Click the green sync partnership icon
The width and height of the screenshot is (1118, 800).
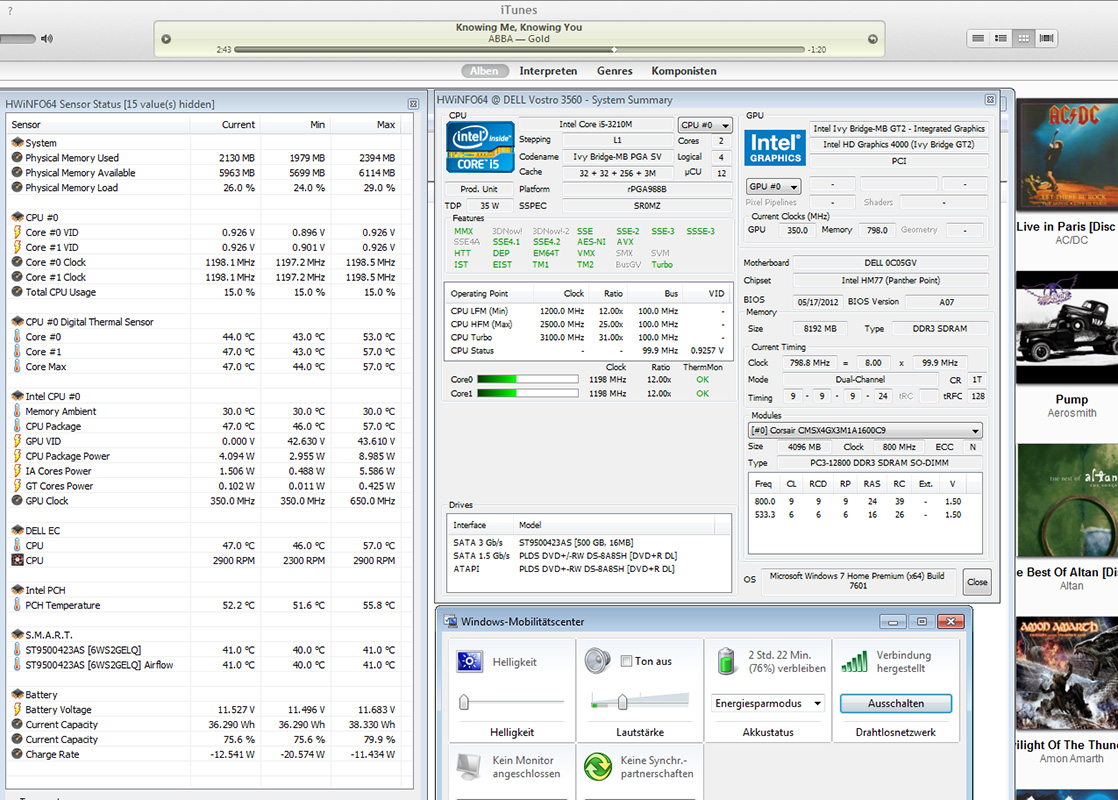point(598,766)
